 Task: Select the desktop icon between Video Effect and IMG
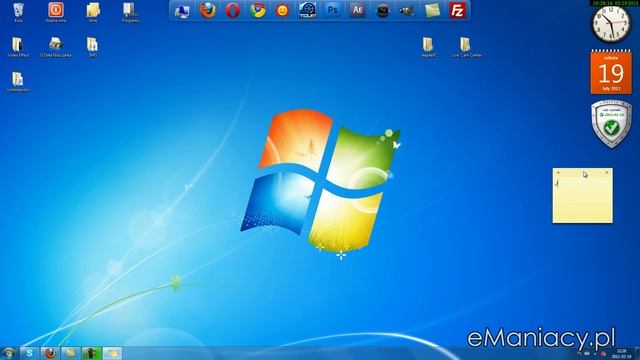coord(56,47)
